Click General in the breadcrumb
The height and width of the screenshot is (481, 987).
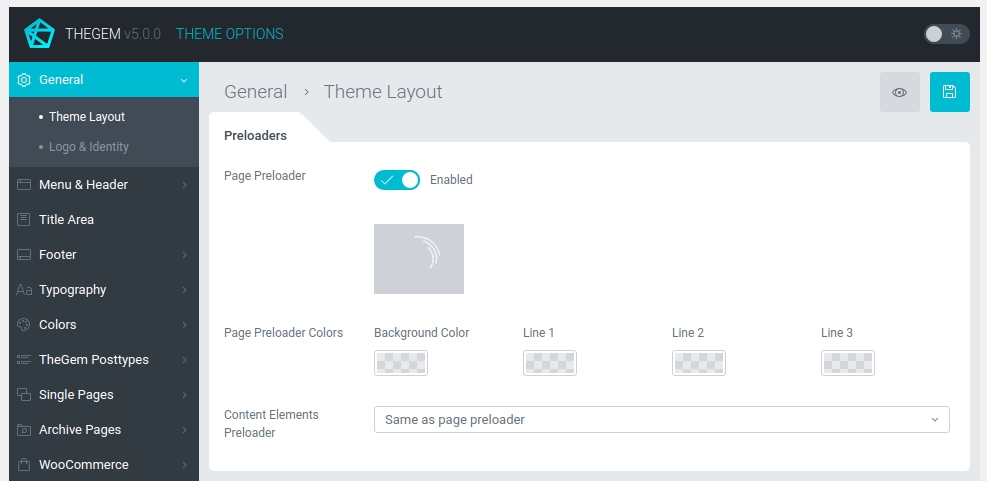click(255, 92)
